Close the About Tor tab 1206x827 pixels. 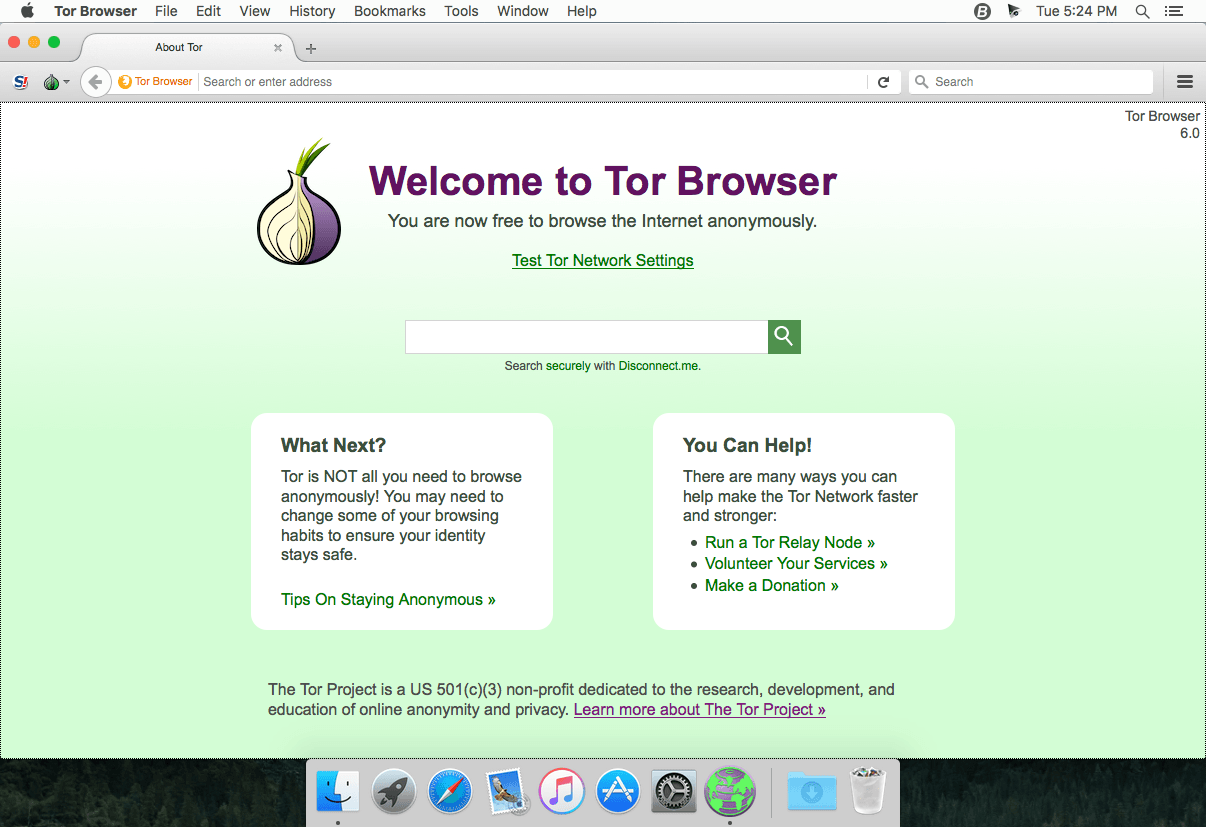[x=278, y=47]
